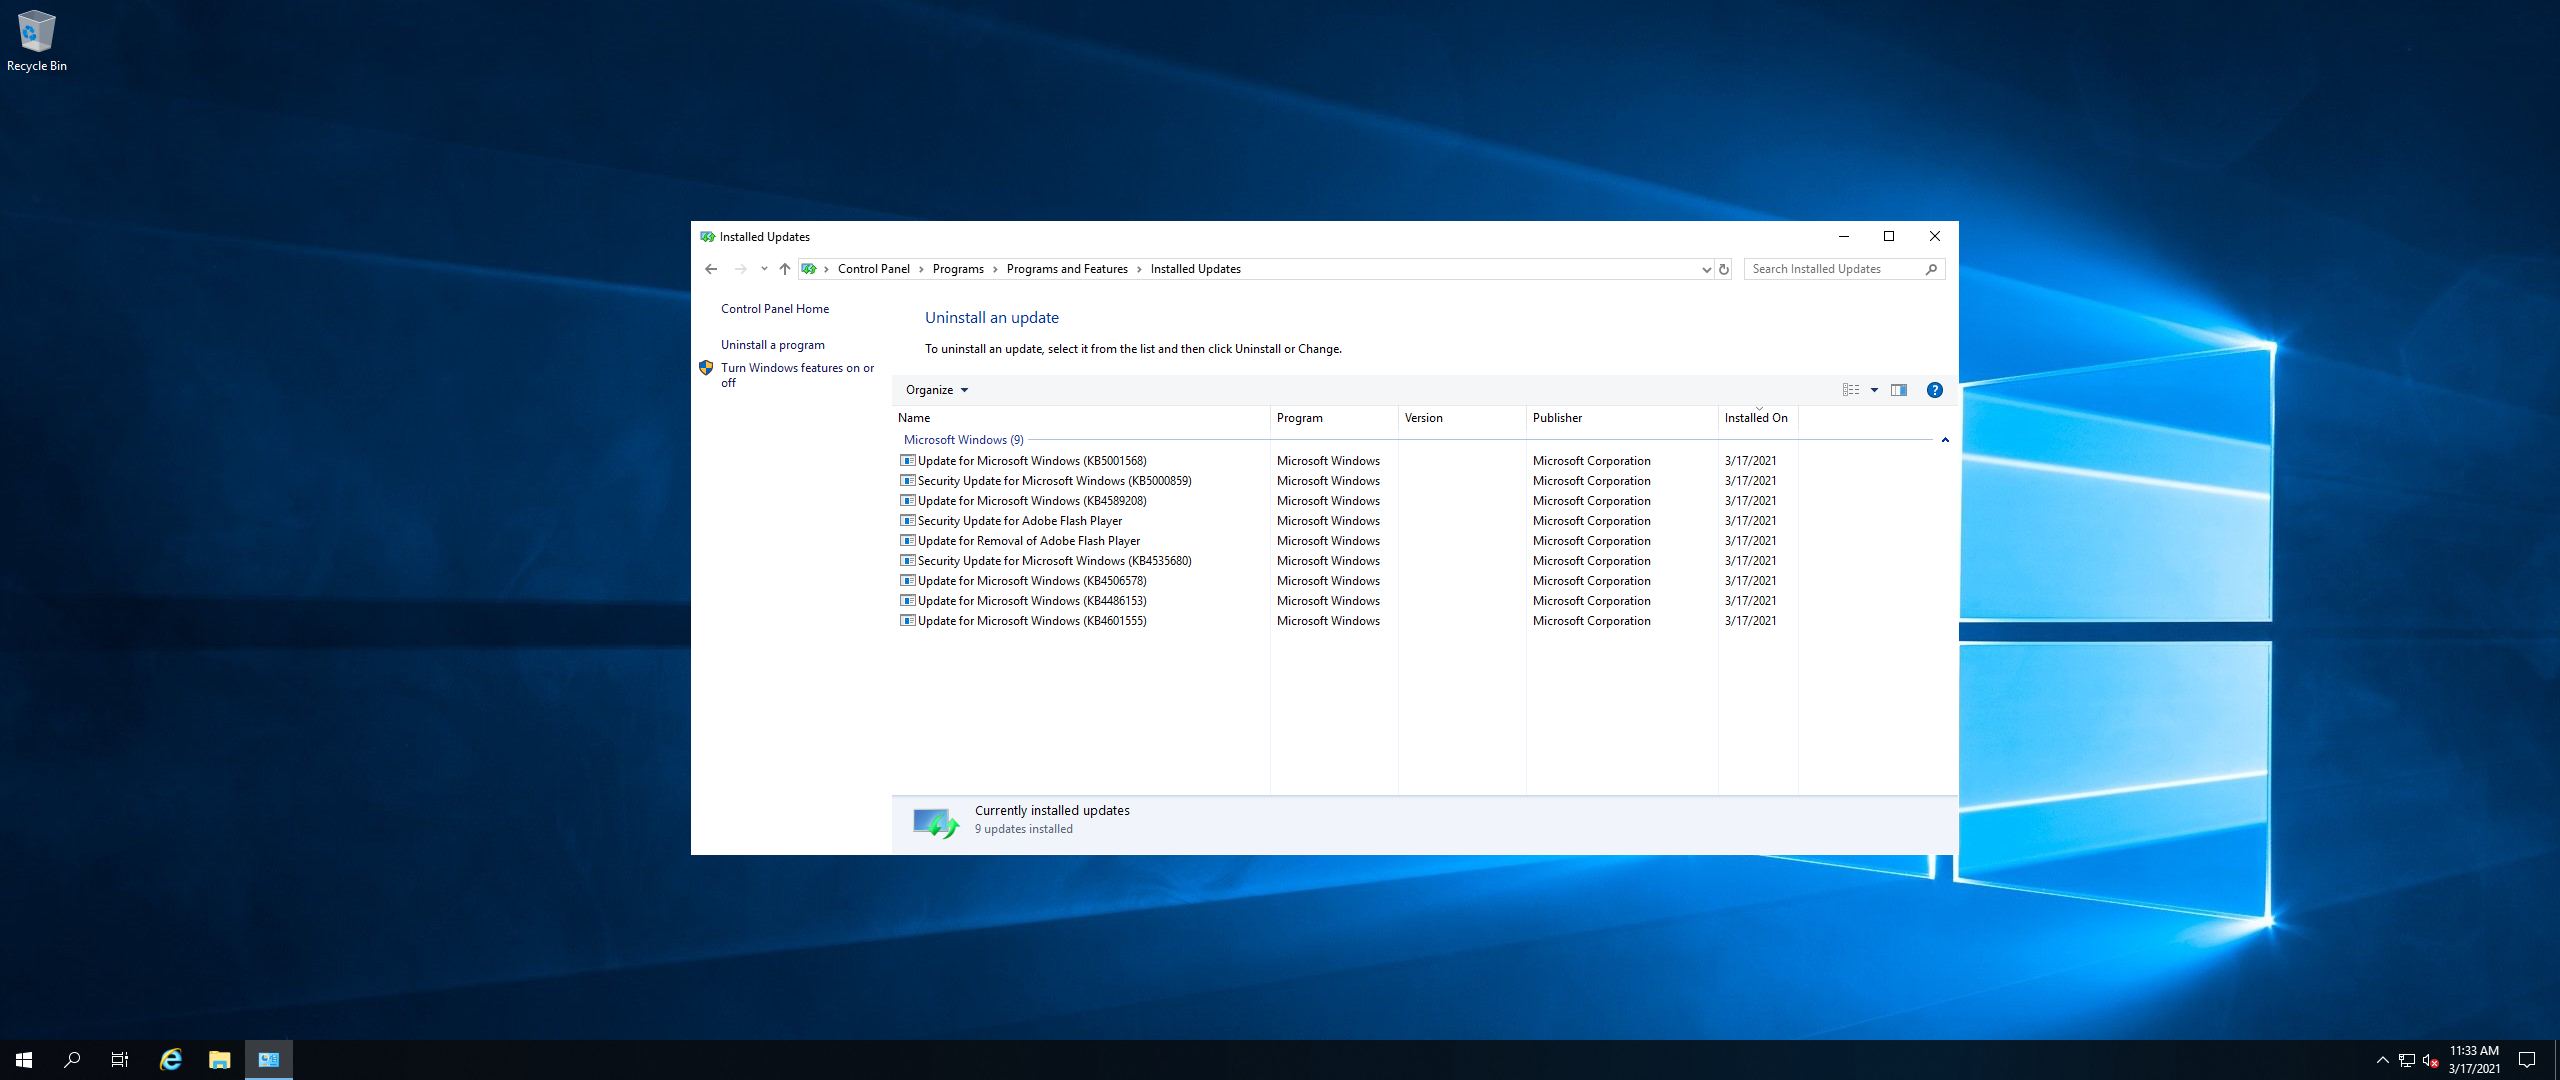This screenshot has width=2560, height=1080.
Task: Open File Explorer from the taskbar
Action: [x=220, y=1060]
